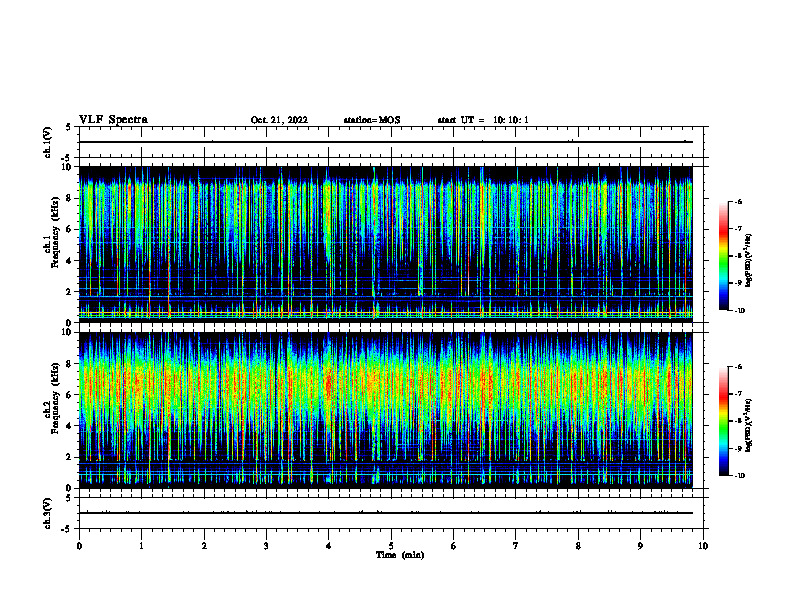Select the "Time (min)" axis title
This screenshot has height=612, width=792.
pyautogui.click(x=400, y=555)
